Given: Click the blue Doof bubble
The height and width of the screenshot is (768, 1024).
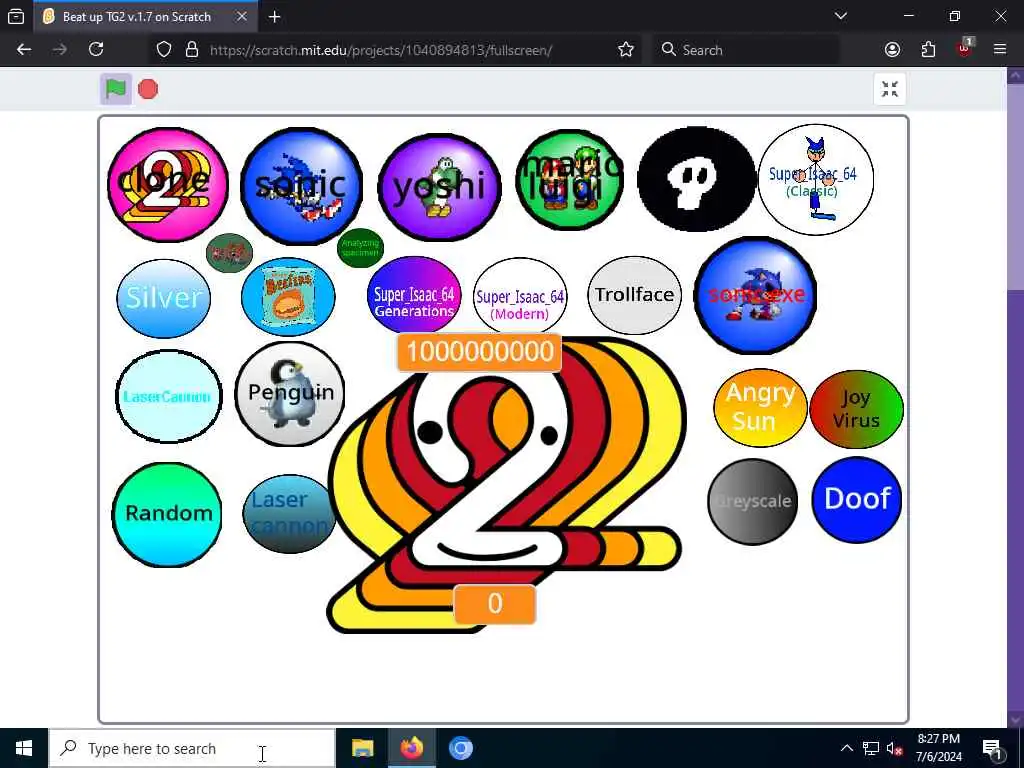Looking at the screenshot, I should pos(857,500).
